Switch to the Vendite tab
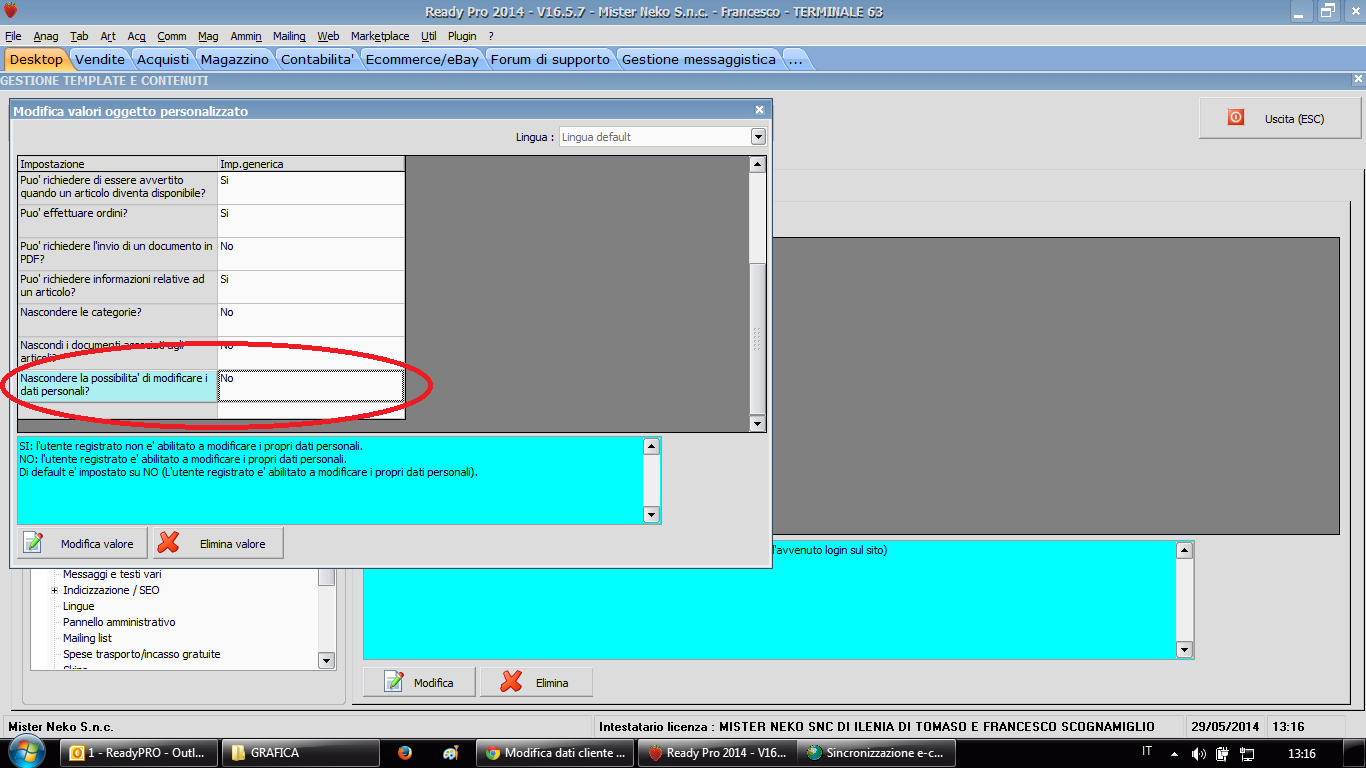1366x768 pixels. click(100, 59)
